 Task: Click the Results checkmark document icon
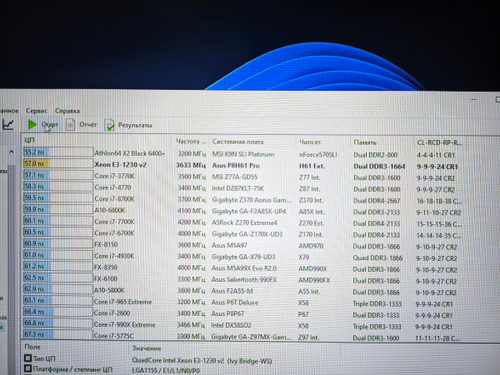pyautogui.click(x=109, y=125)
